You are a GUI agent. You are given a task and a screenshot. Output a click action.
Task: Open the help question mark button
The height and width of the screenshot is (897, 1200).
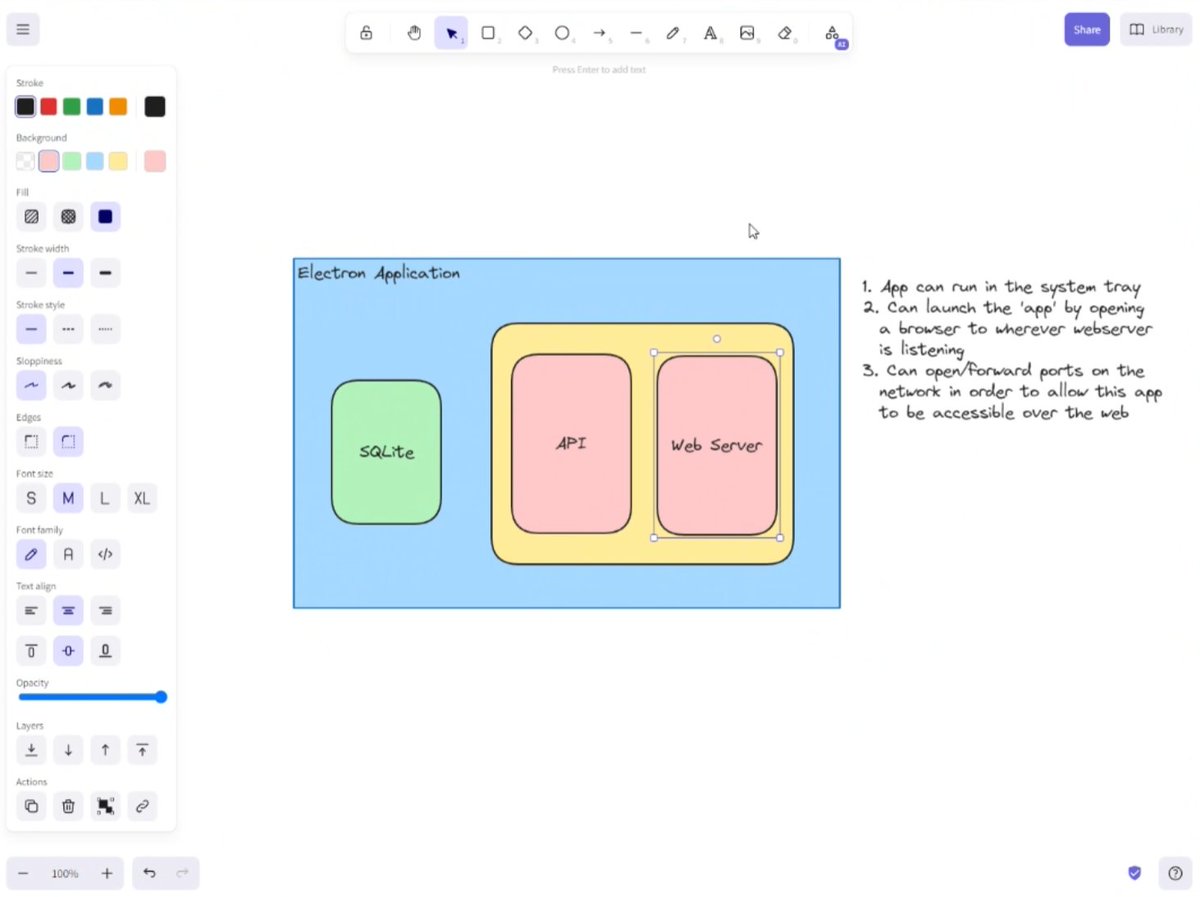click(1176, 873)
